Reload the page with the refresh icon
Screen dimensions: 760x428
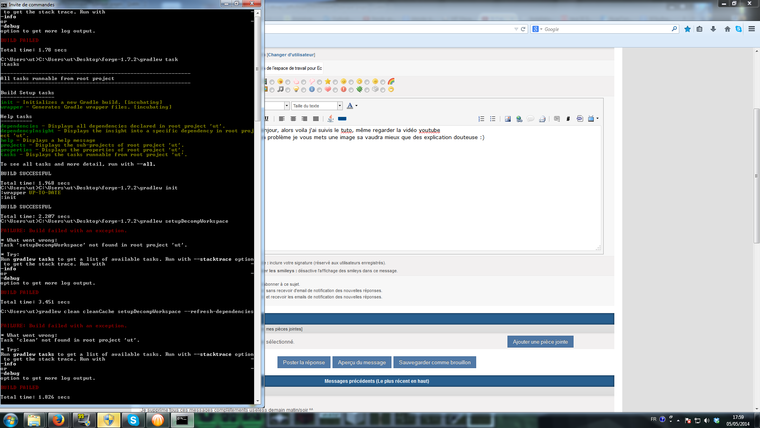[521, 29]
